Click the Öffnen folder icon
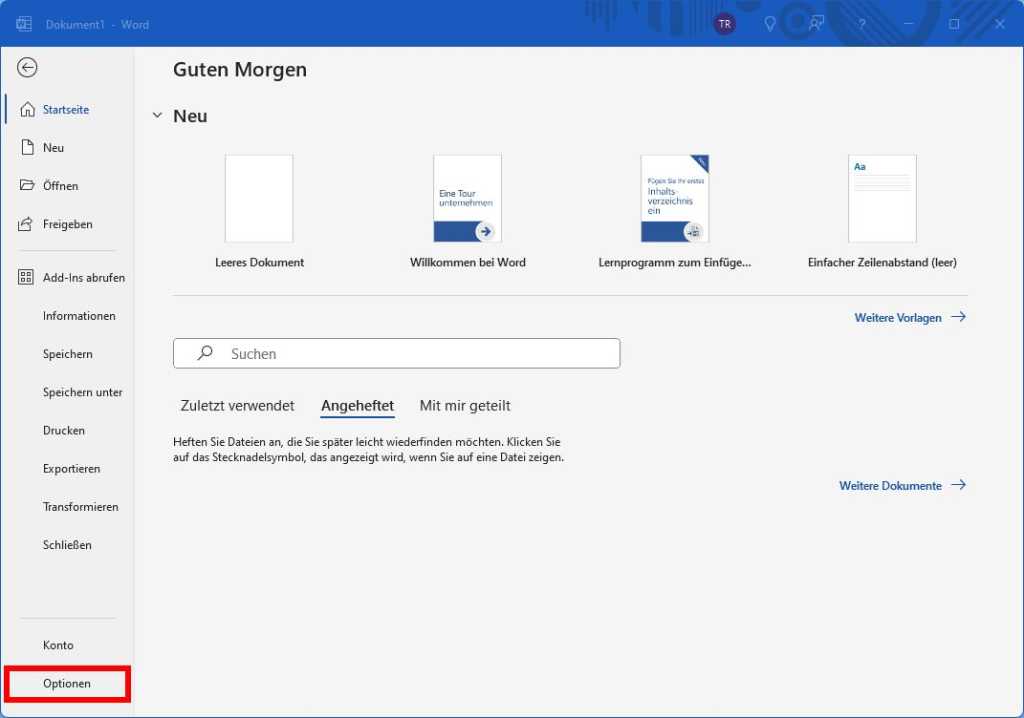This screenshot has width=1024, height=718. point(27,185)
